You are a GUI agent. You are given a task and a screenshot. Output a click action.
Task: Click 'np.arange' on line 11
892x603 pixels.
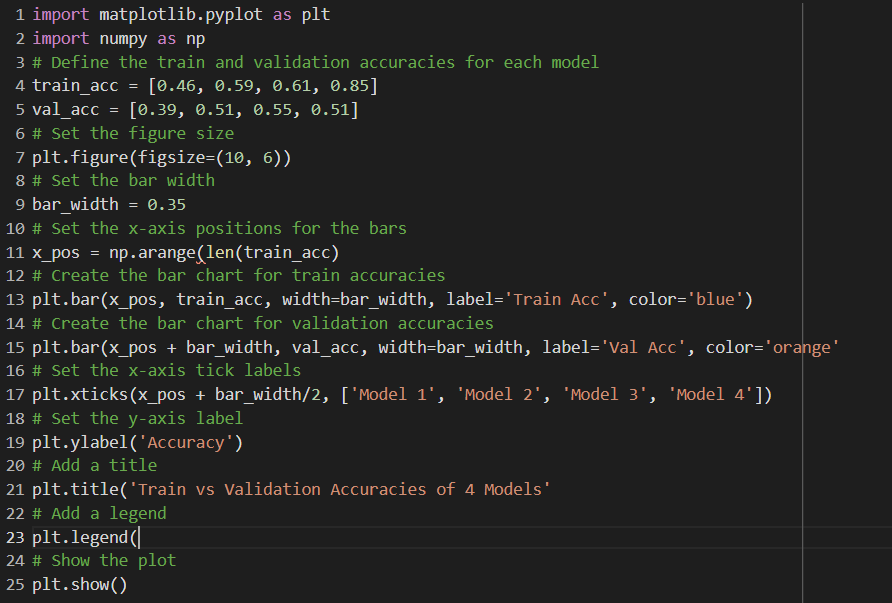point(152,252)
